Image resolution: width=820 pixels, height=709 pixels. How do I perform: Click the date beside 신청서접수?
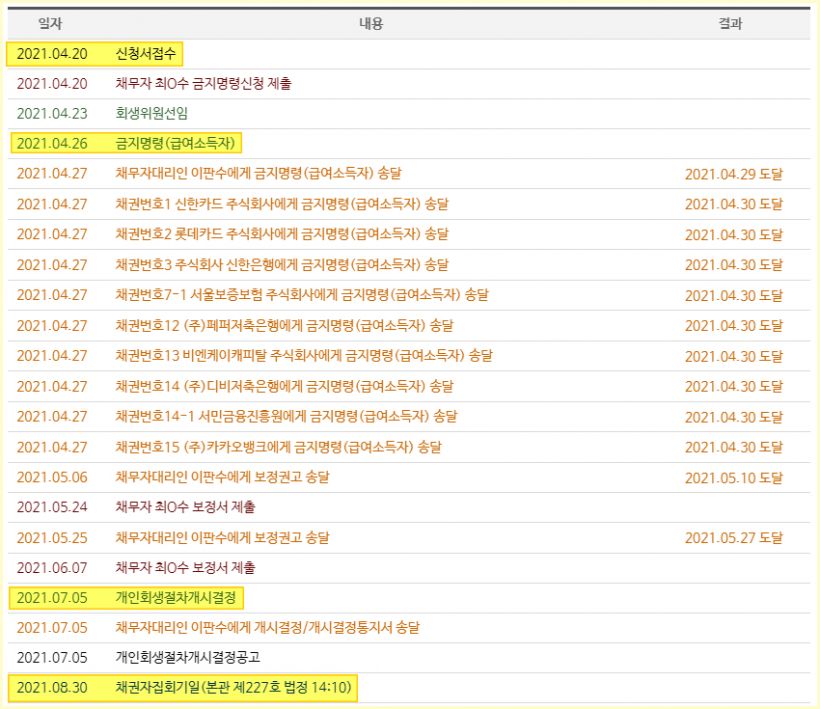pos(52,54)
